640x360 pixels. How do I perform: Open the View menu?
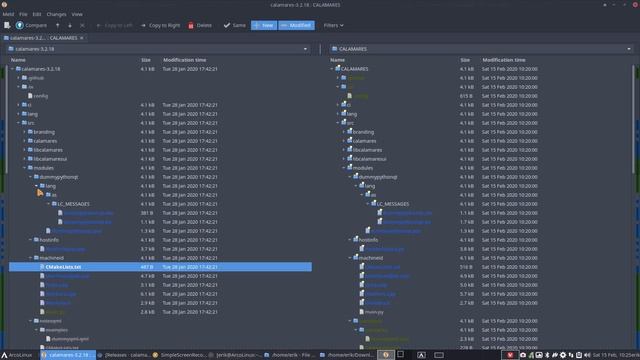click(x=77, y=14)
